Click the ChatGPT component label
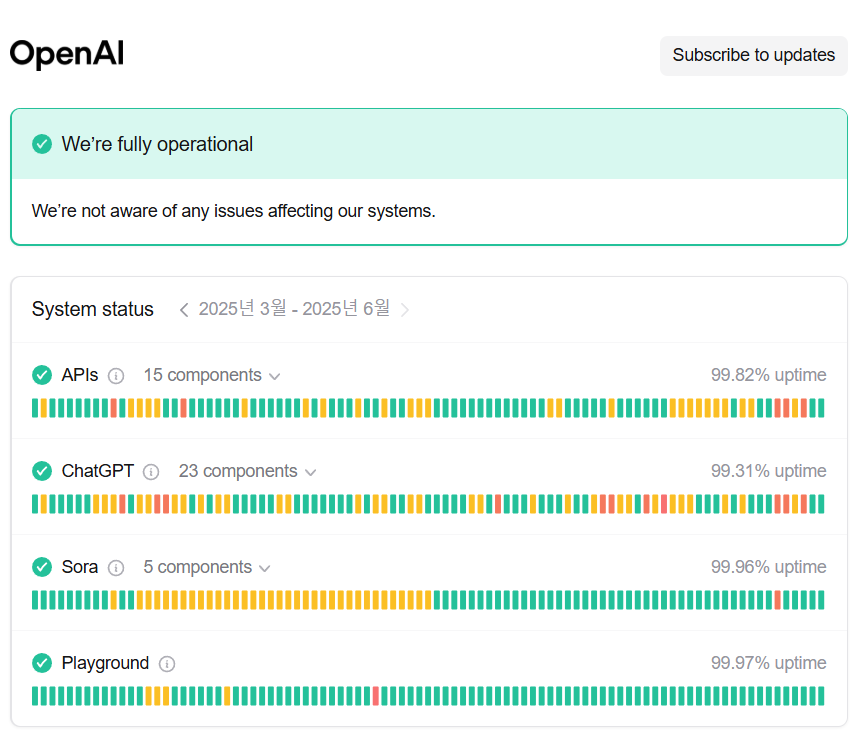860x737 pixels. point(98,471)
